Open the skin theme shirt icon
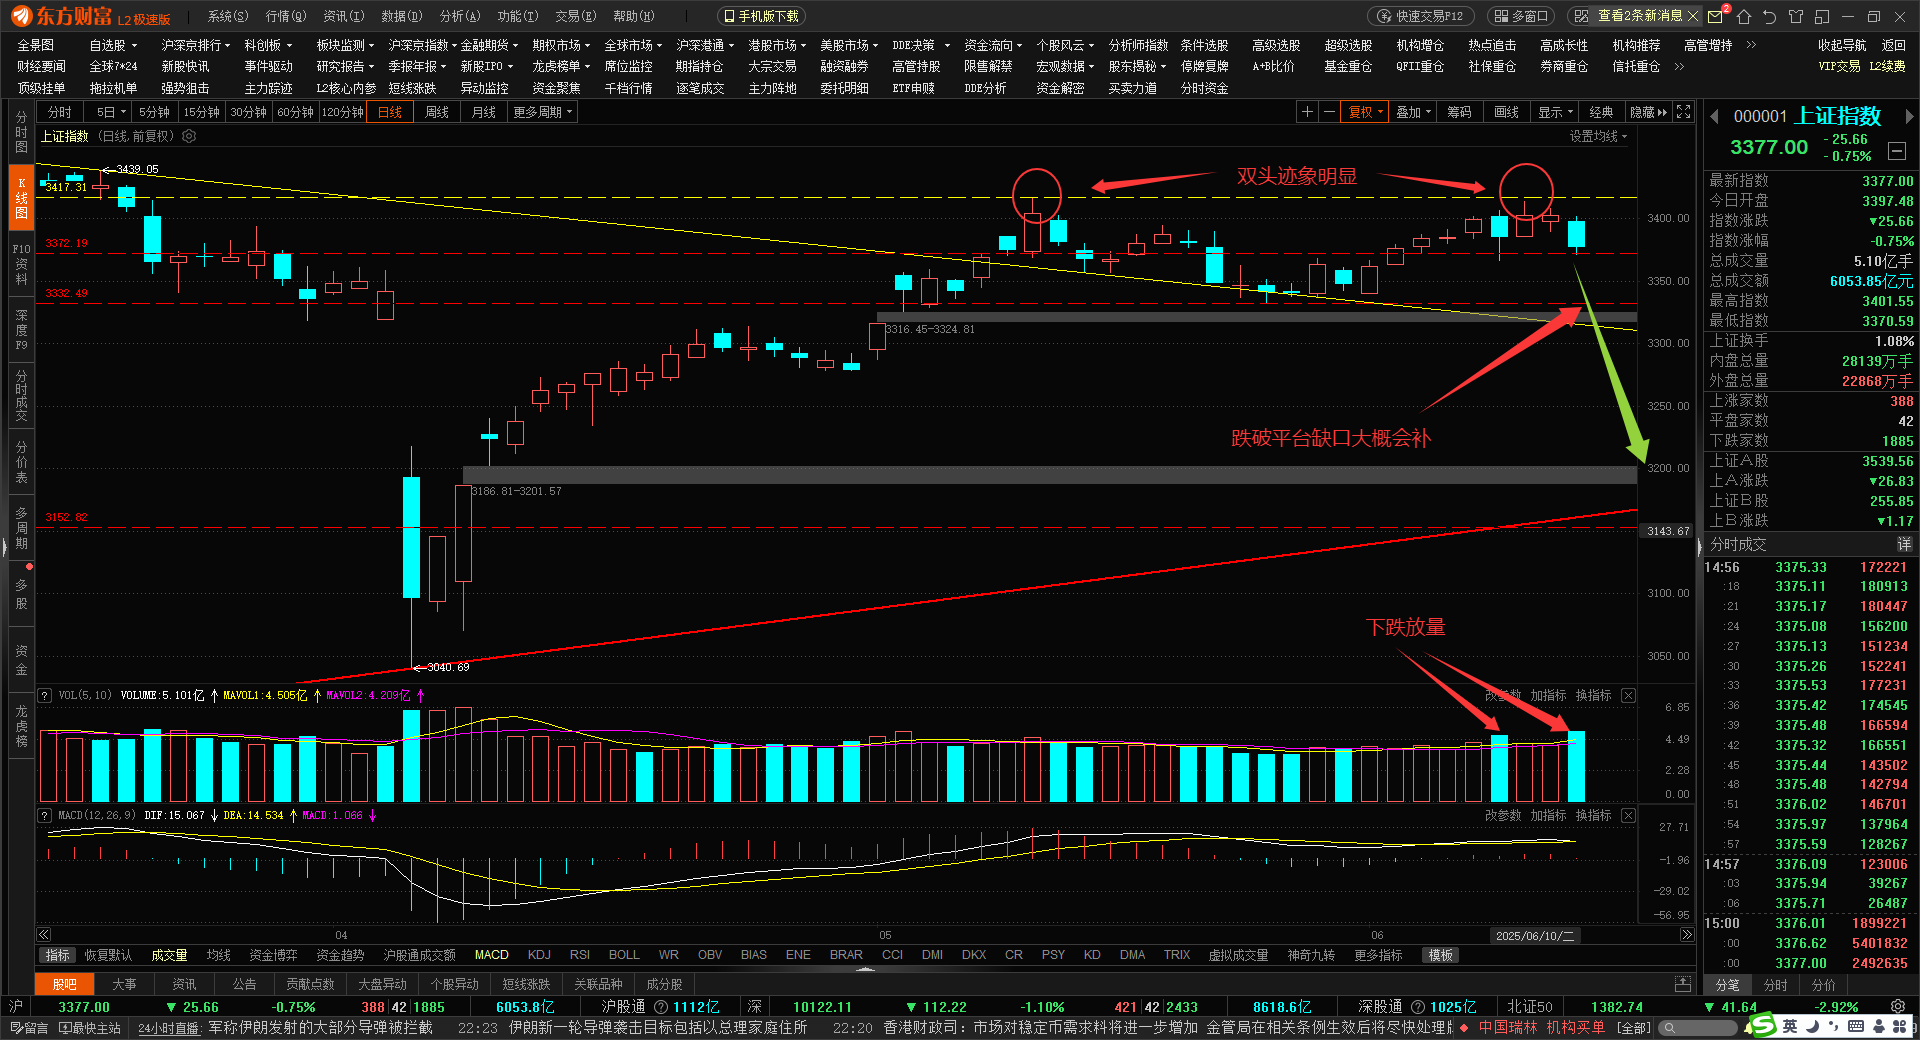 coord(1796,16)
